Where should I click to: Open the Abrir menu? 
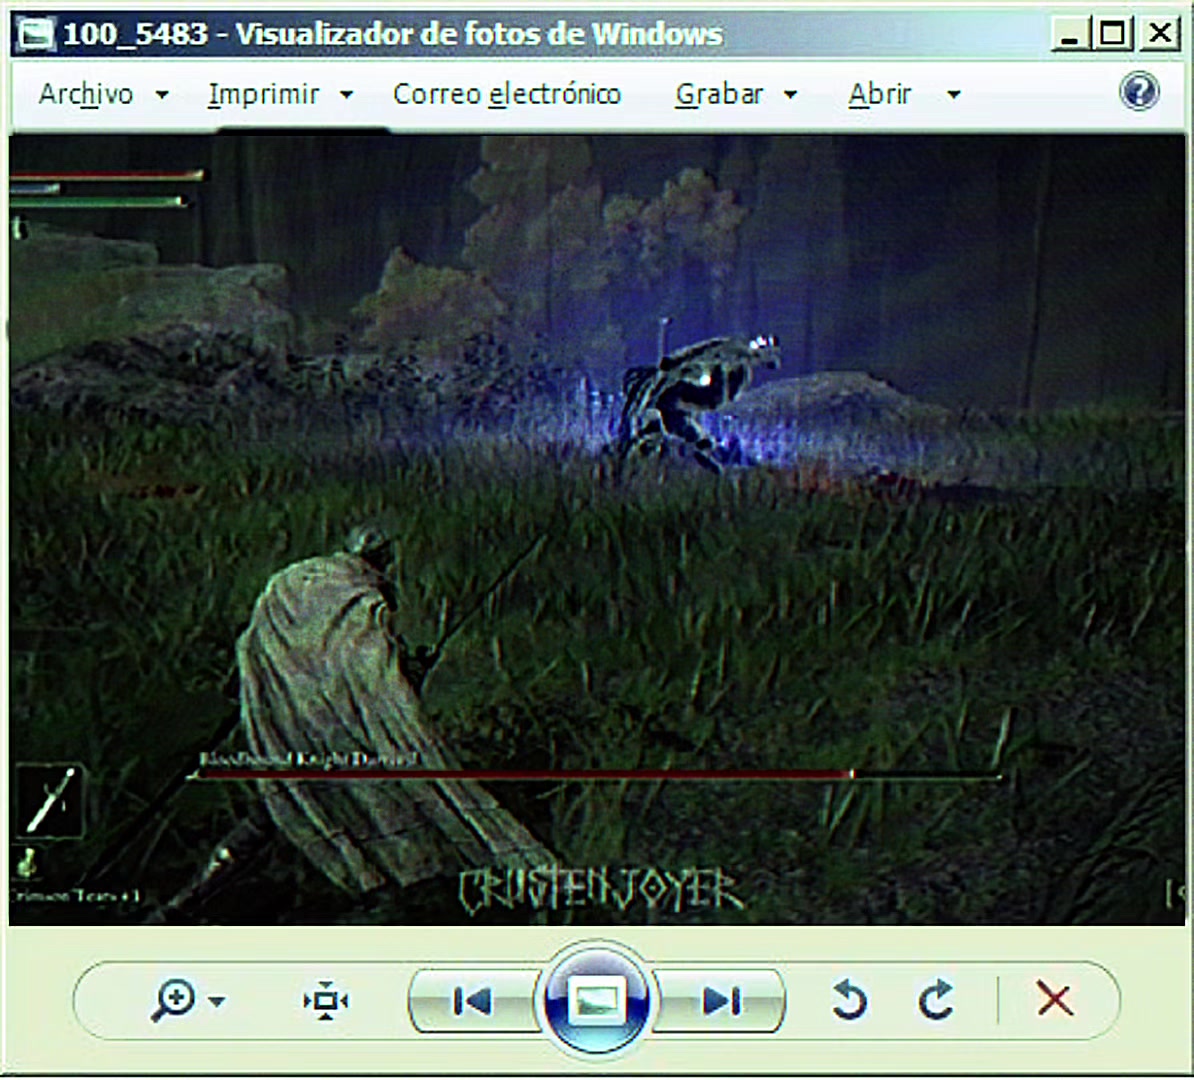tap(880, 94)
